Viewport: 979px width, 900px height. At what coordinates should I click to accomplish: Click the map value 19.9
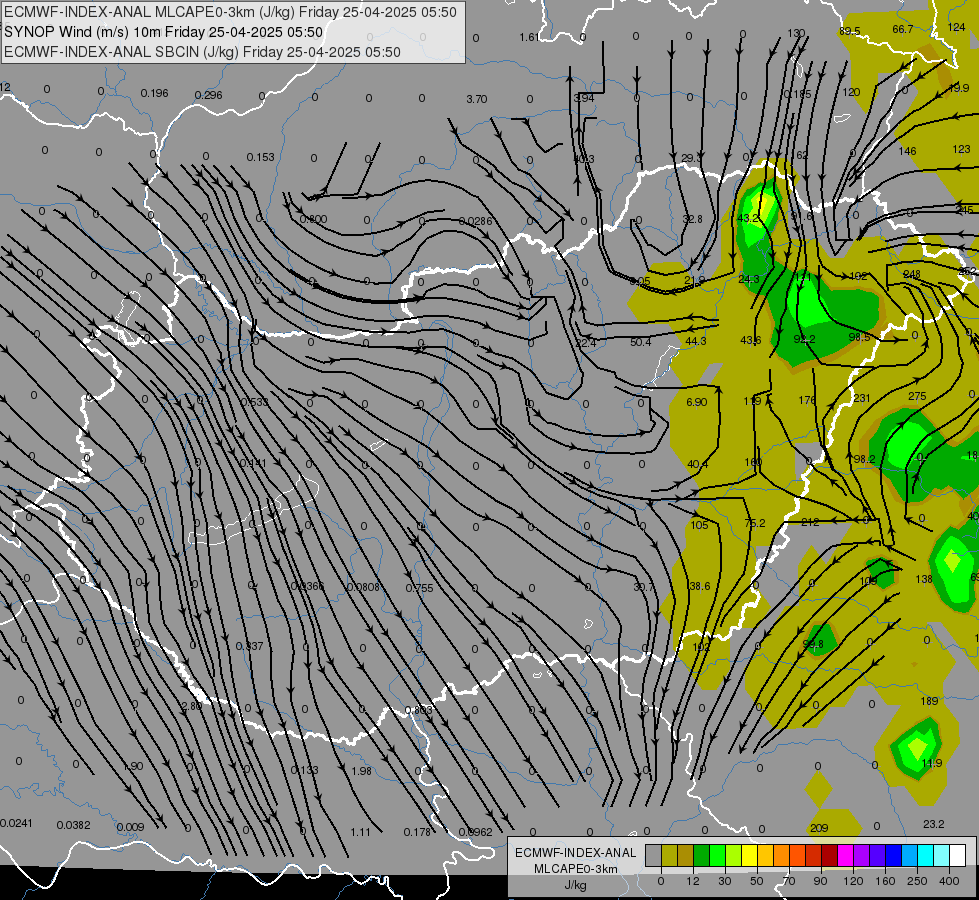958,88
